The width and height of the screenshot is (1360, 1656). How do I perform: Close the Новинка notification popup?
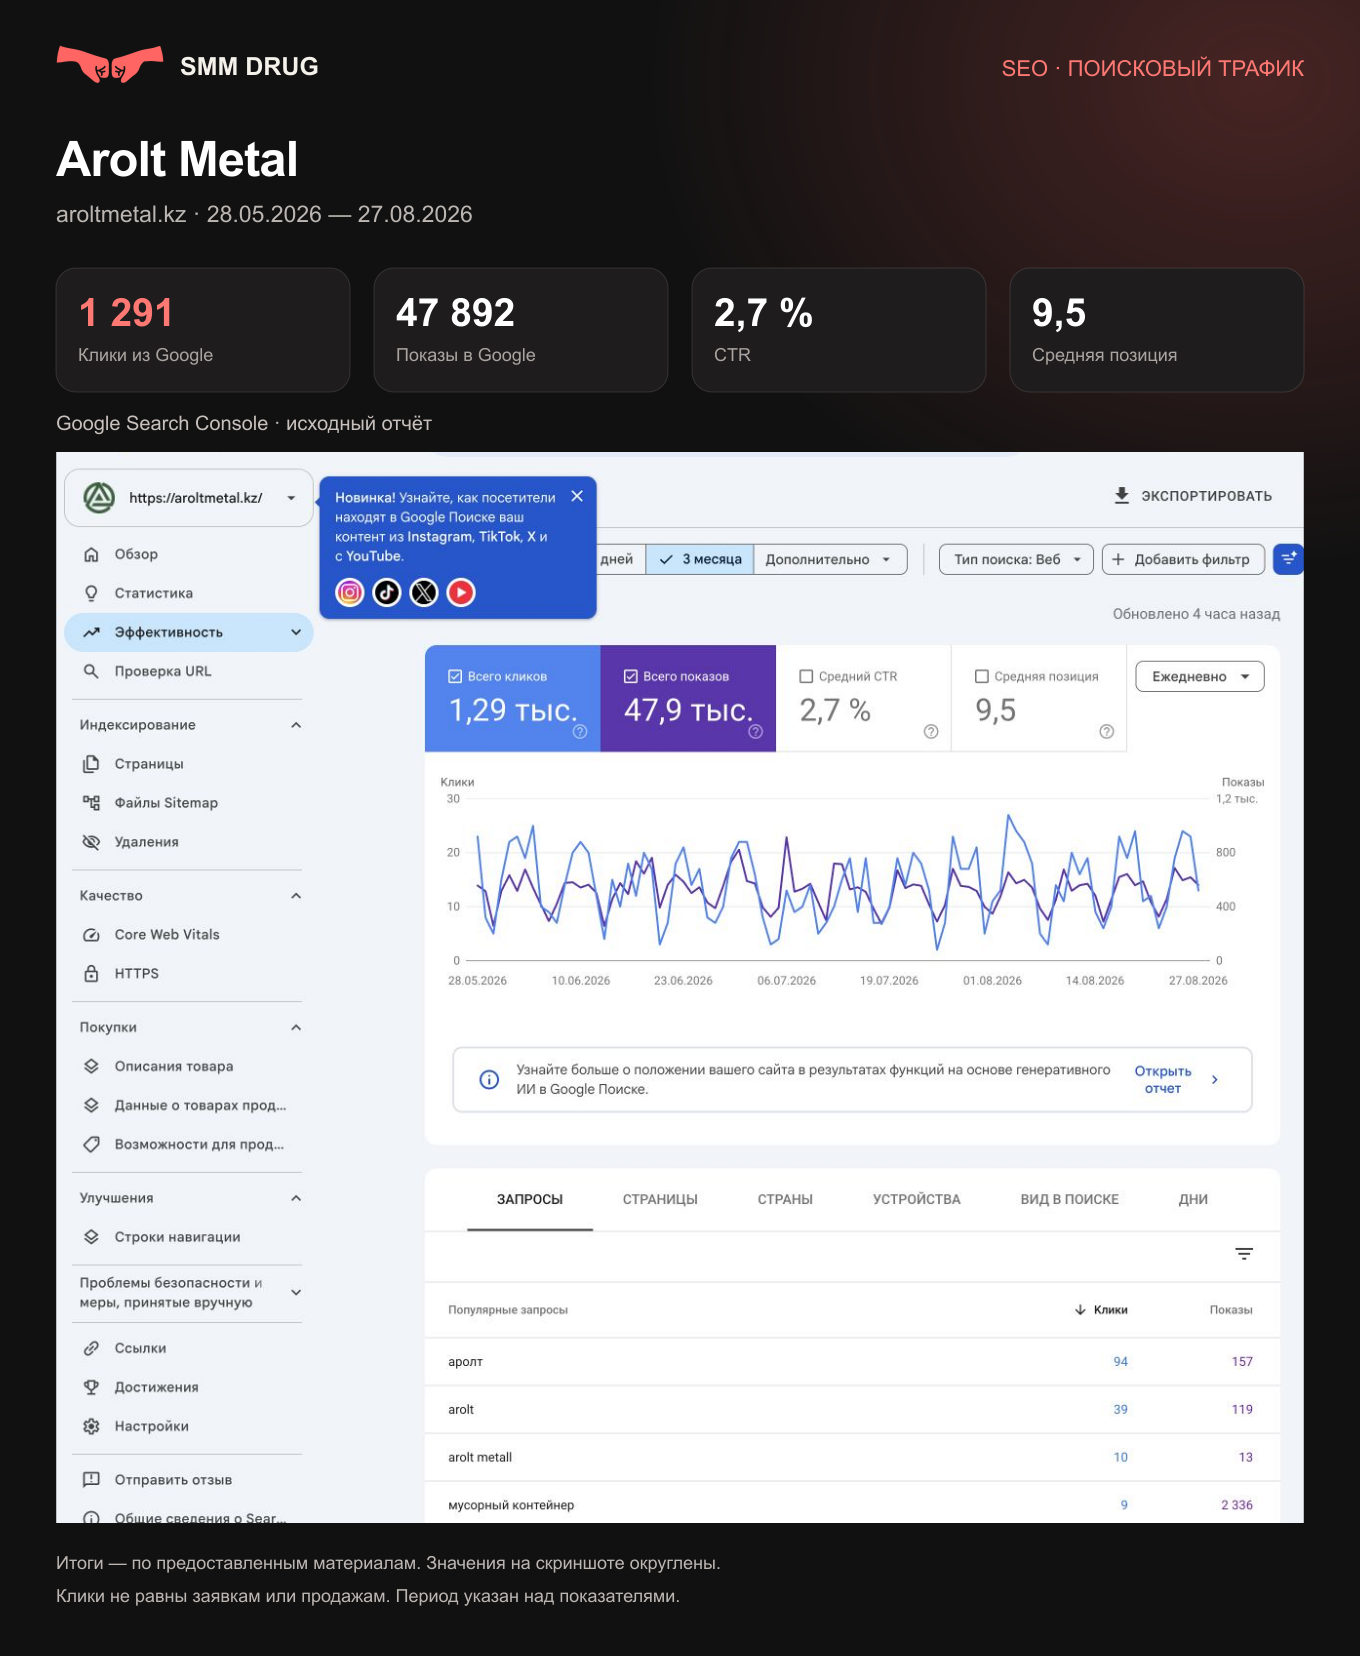coord(577,496)
